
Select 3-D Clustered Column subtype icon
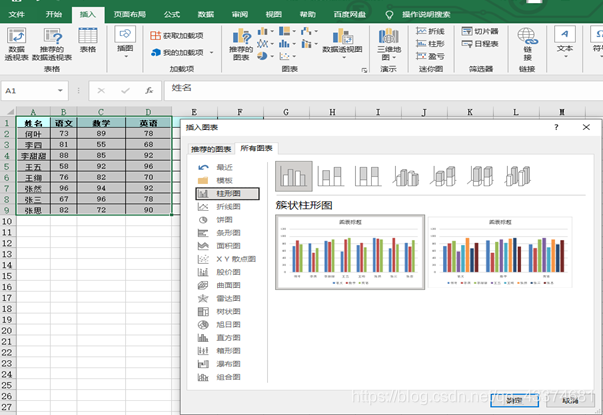pos(406,176)
